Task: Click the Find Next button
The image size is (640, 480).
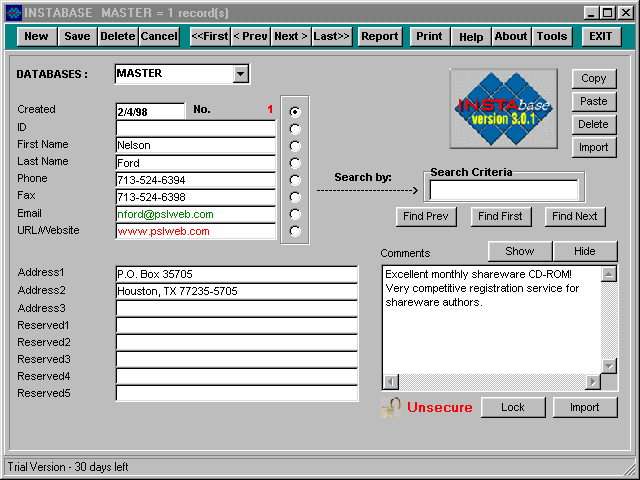Action: pos(575,216)
